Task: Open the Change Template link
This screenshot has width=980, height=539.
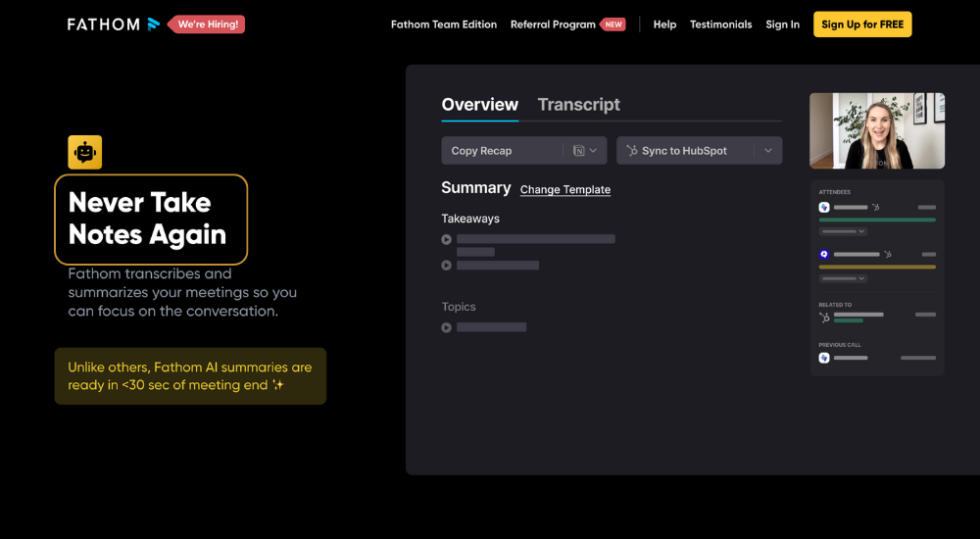Action: (565, 190)
